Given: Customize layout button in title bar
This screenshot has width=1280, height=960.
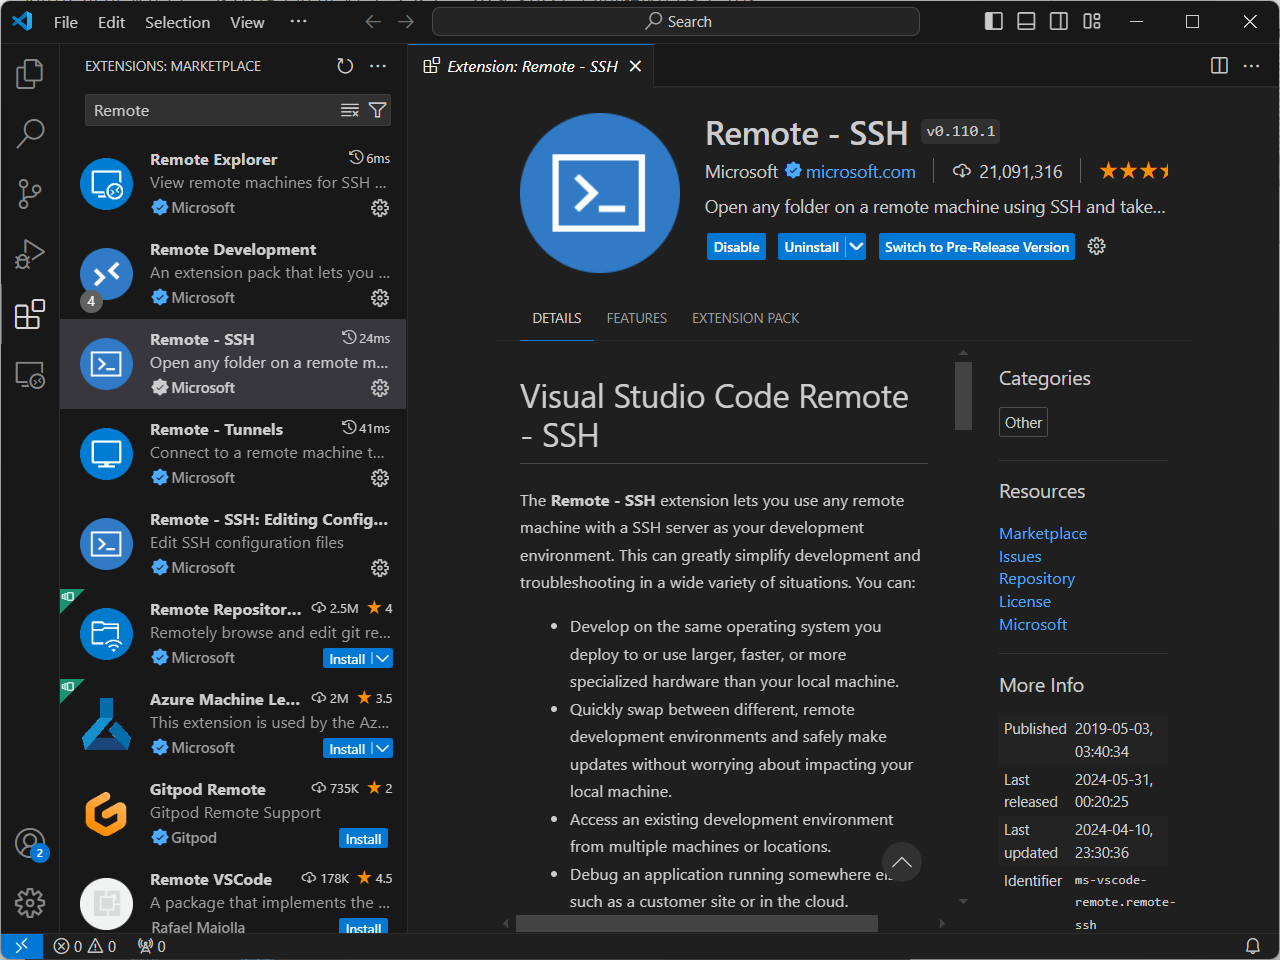Looking at the screenshot, I should [1092, 21].
